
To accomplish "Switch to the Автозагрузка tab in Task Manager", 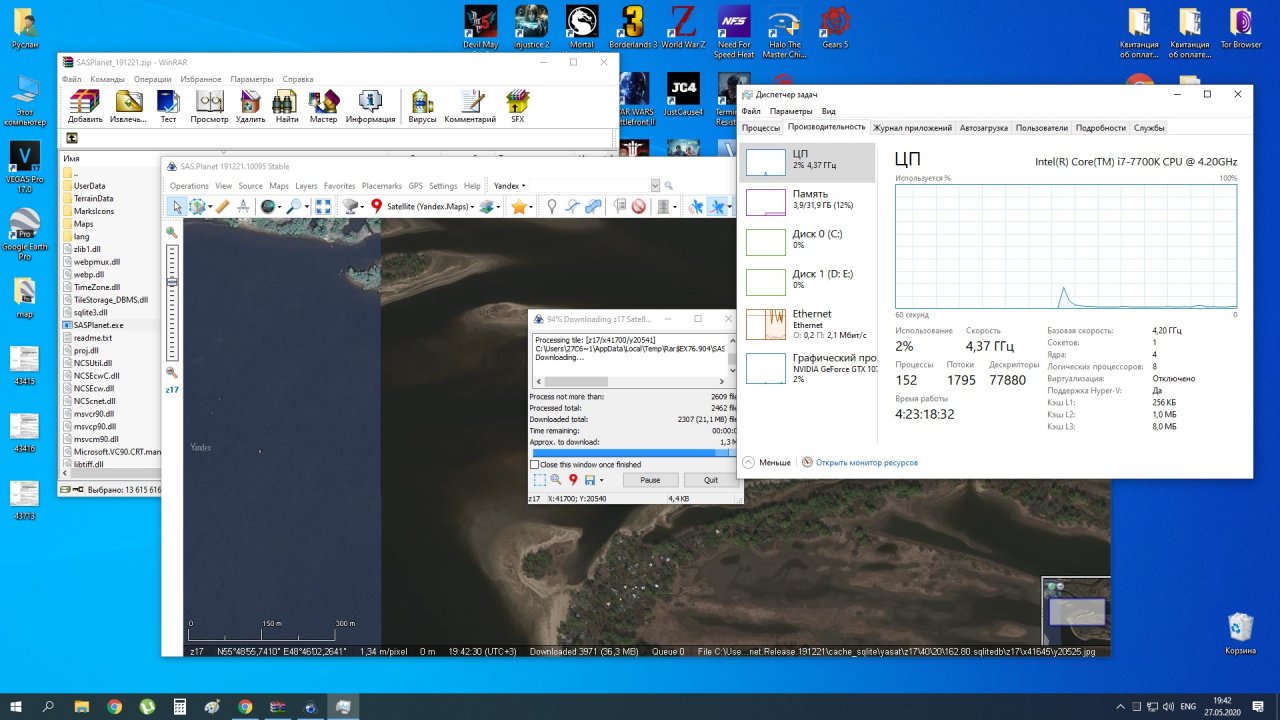I will (984, 128).
